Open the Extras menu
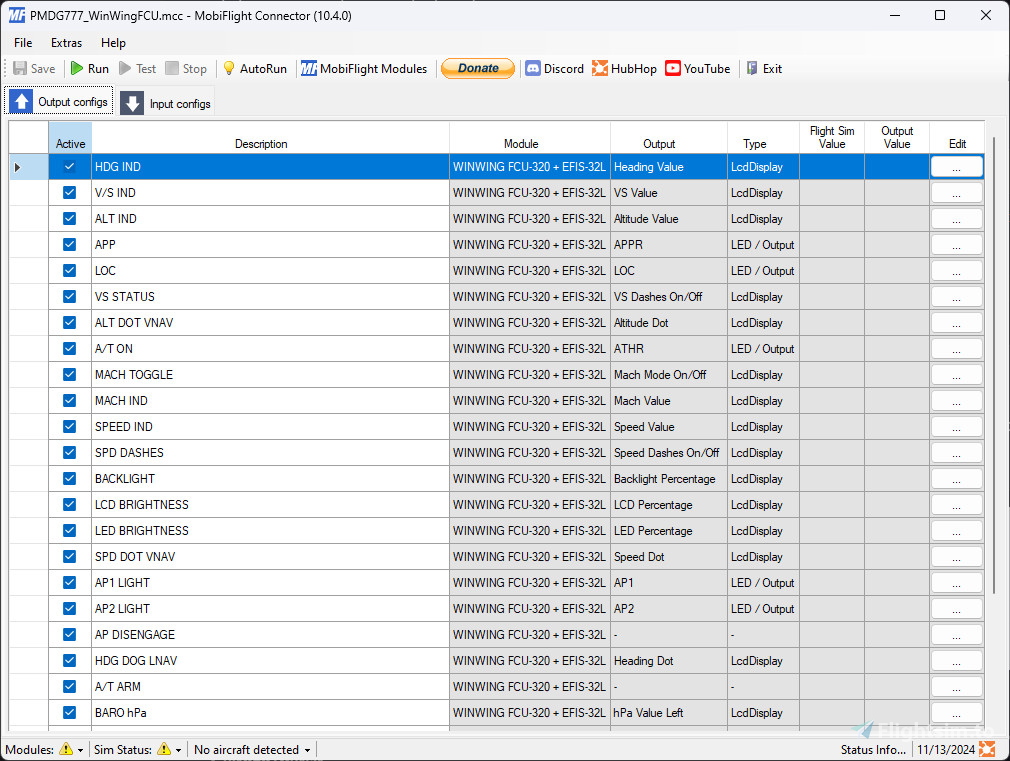Viewport: 1010px width, 761px height. [67, 43]
